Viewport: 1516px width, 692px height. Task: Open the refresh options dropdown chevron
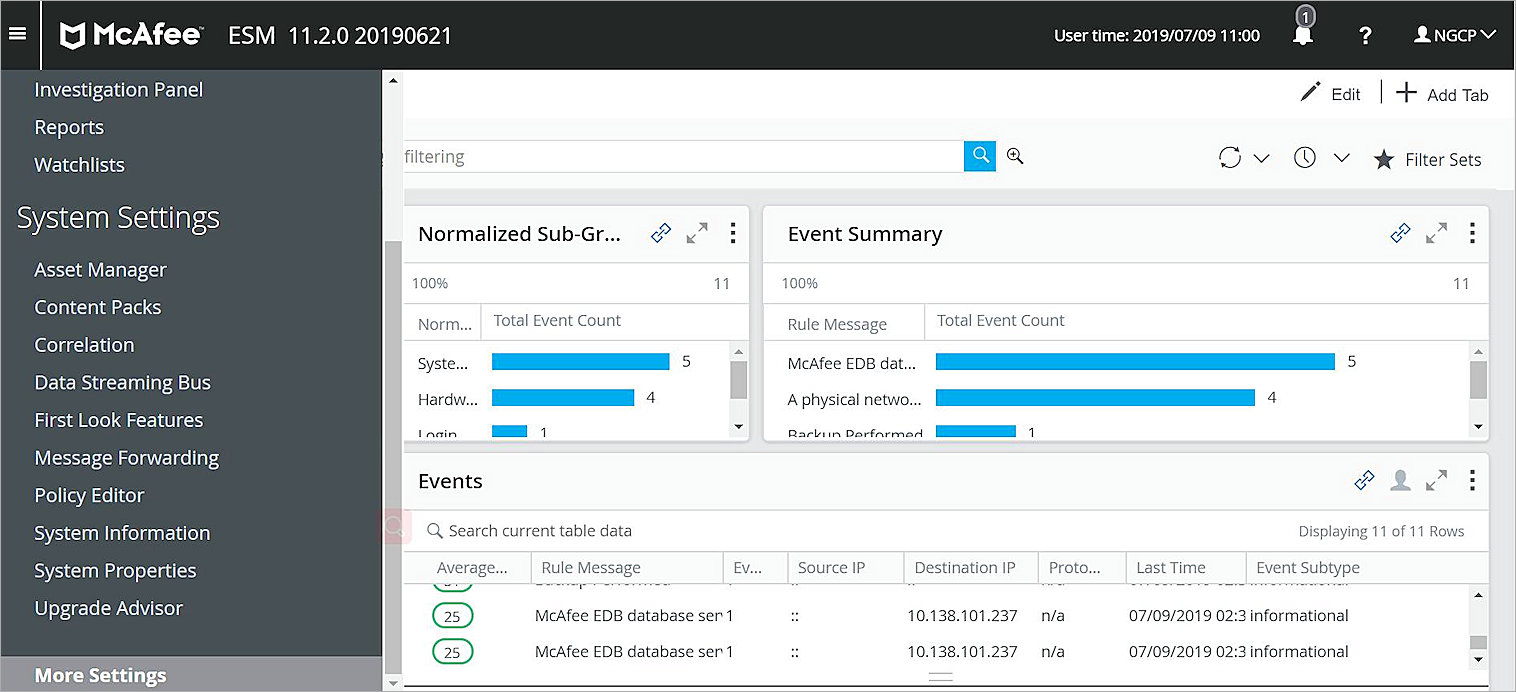coord(1262,157)
